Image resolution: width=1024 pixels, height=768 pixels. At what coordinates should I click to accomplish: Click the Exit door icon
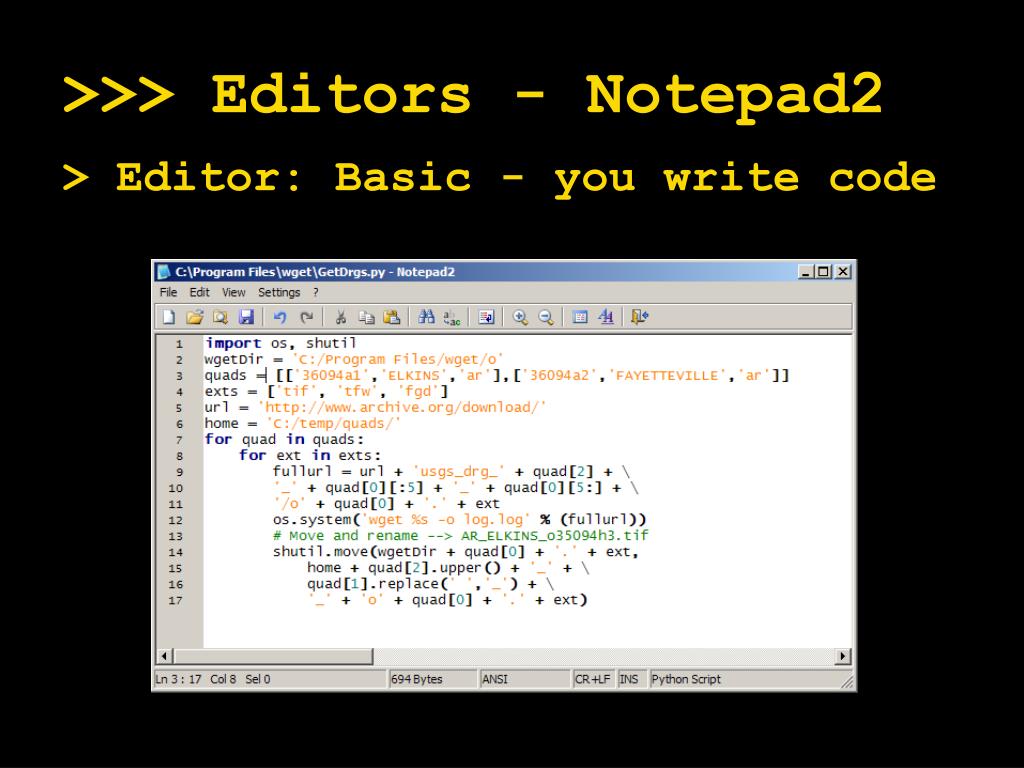pos(639,317)
